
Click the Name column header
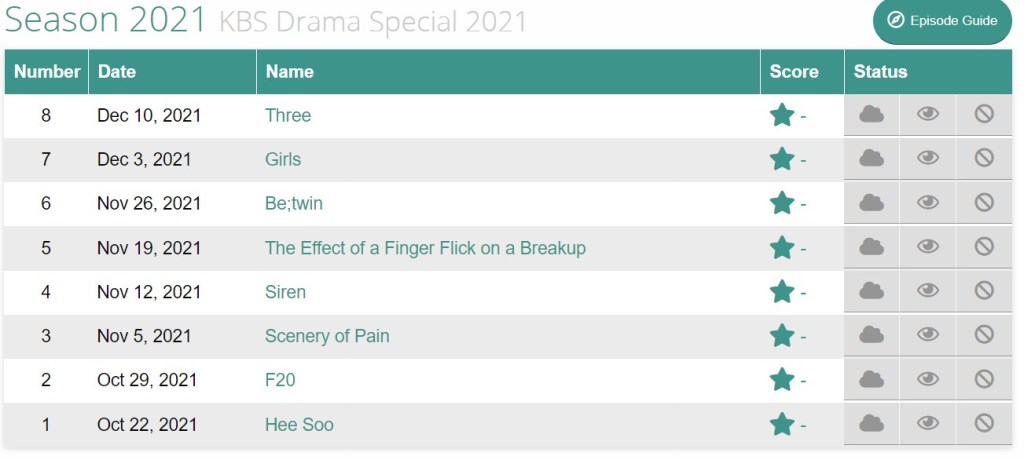click(x=290, y=72)
